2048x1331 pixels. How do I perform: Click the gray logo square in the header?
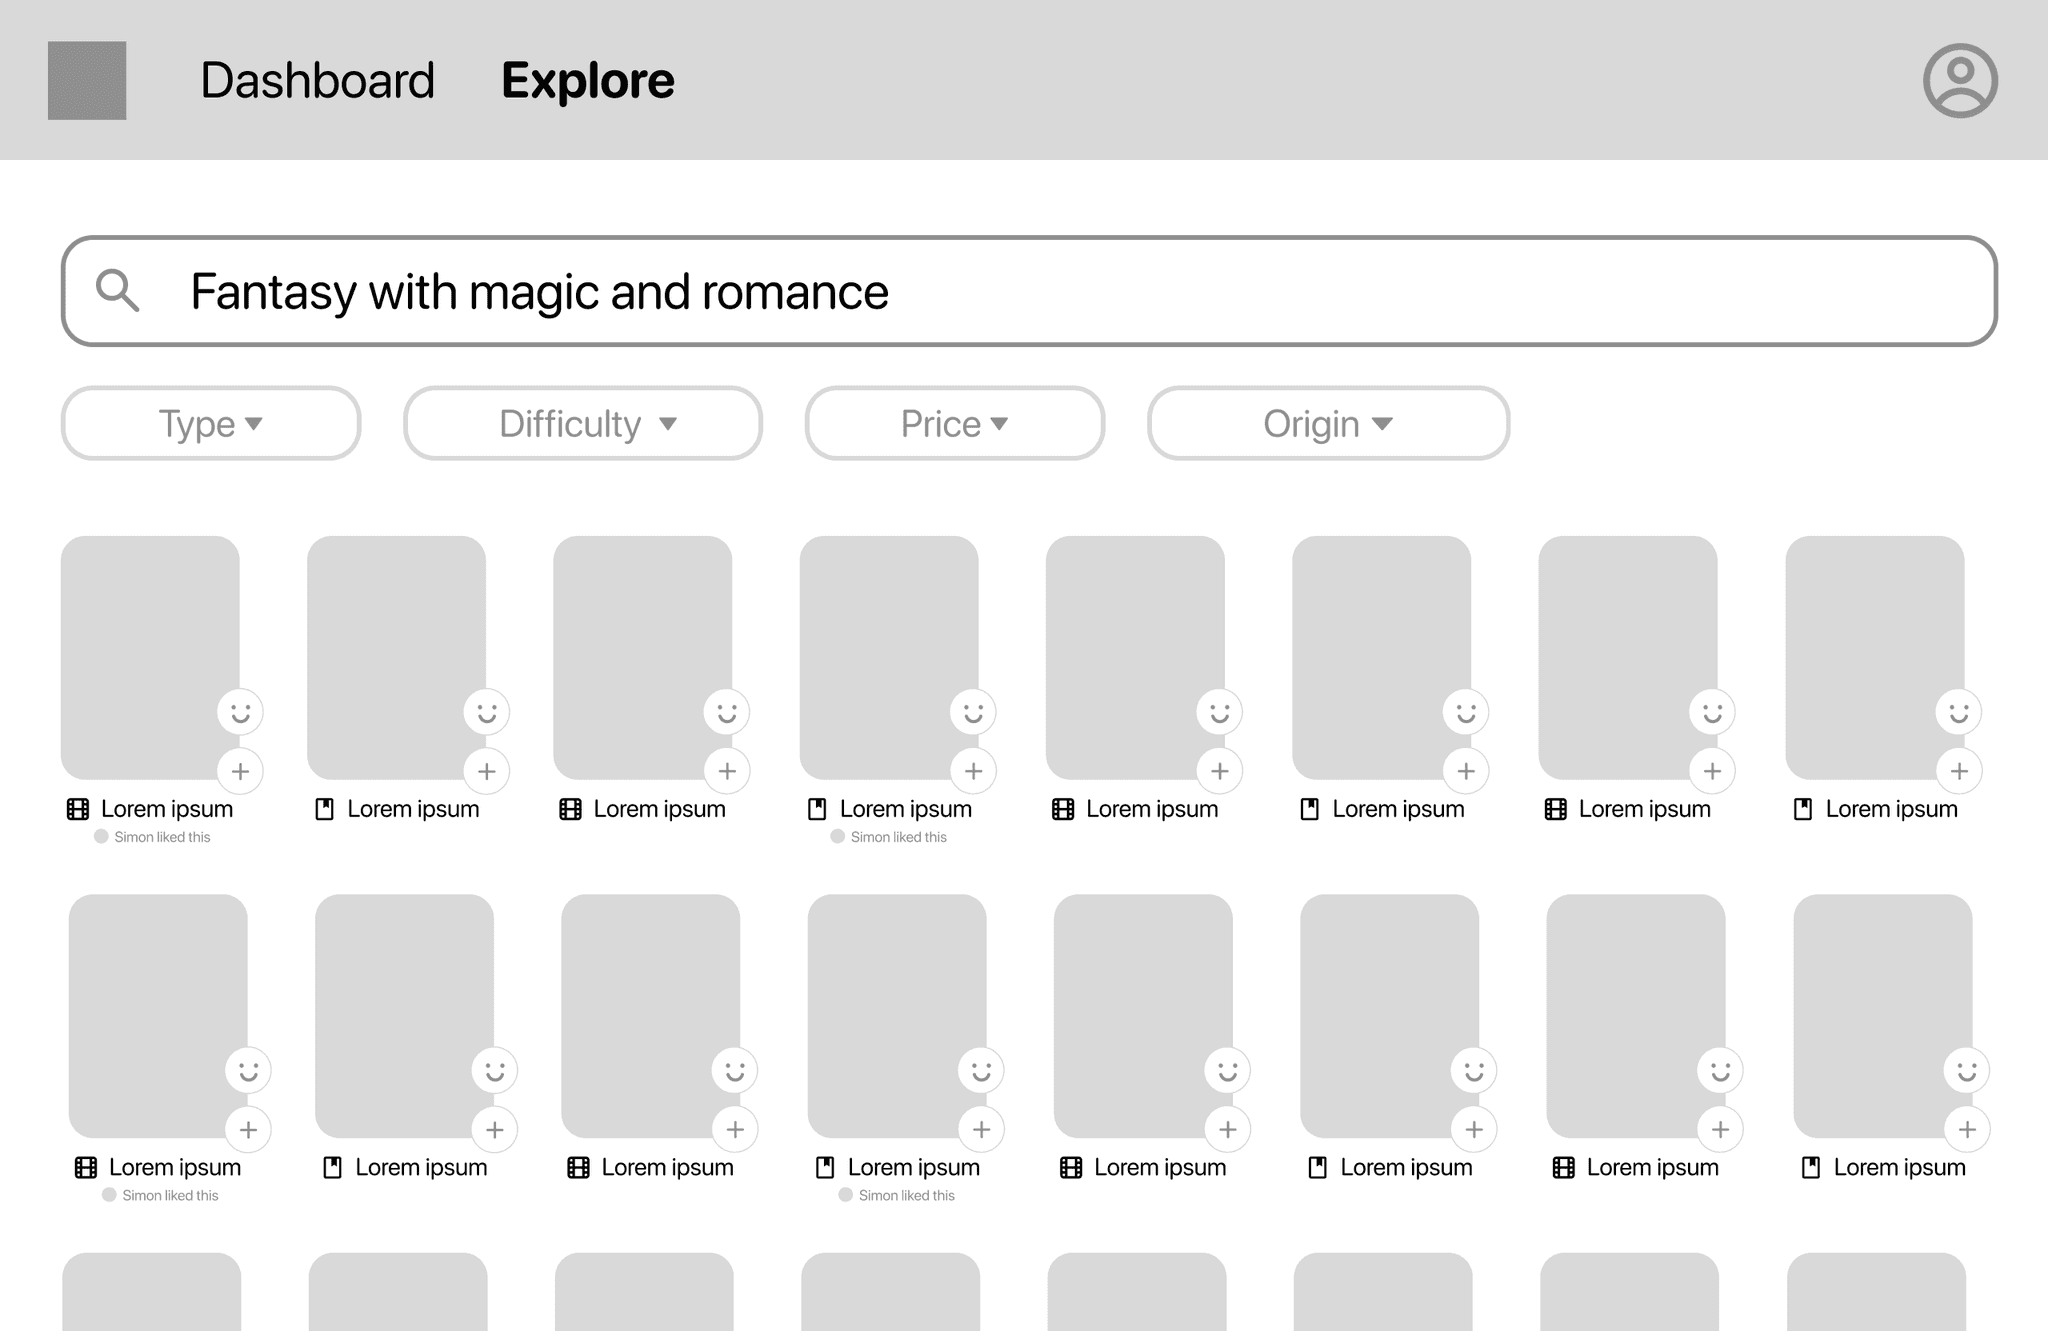click(87, 80)
